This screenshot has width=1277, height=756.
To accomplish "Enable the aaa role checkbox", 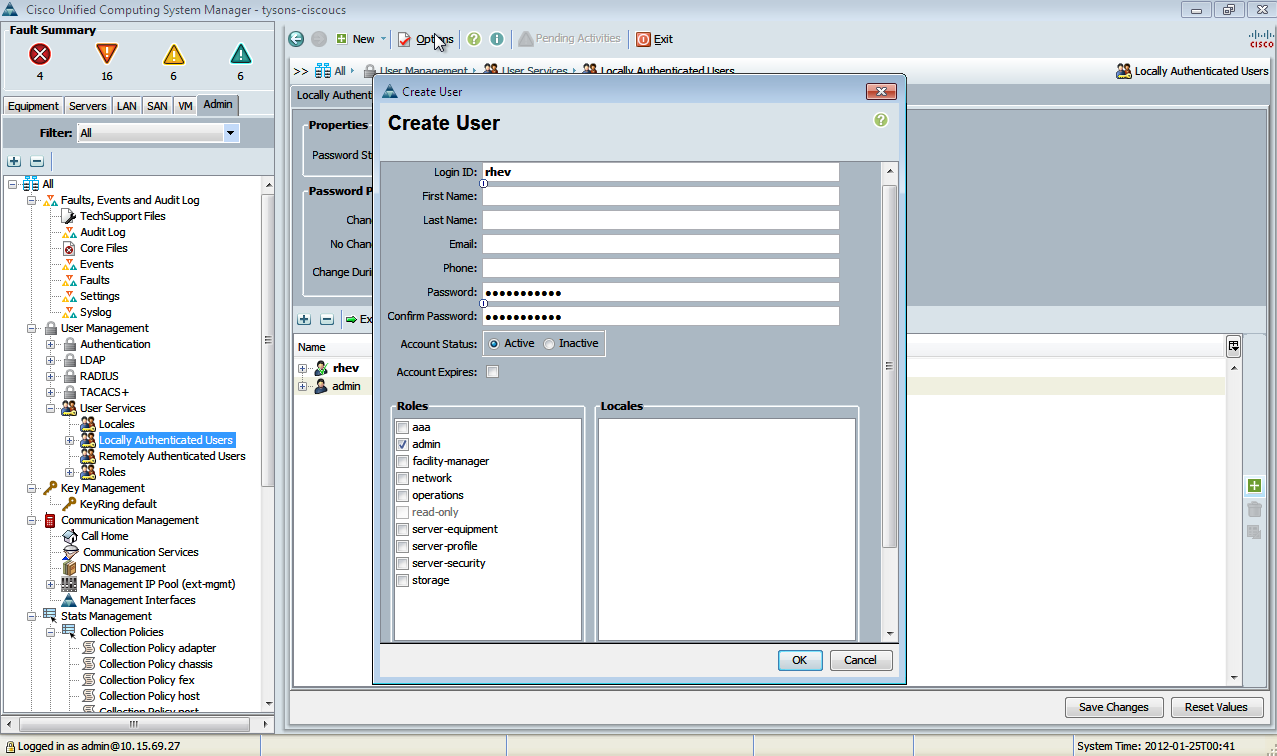I will click(x=403, y=426).
